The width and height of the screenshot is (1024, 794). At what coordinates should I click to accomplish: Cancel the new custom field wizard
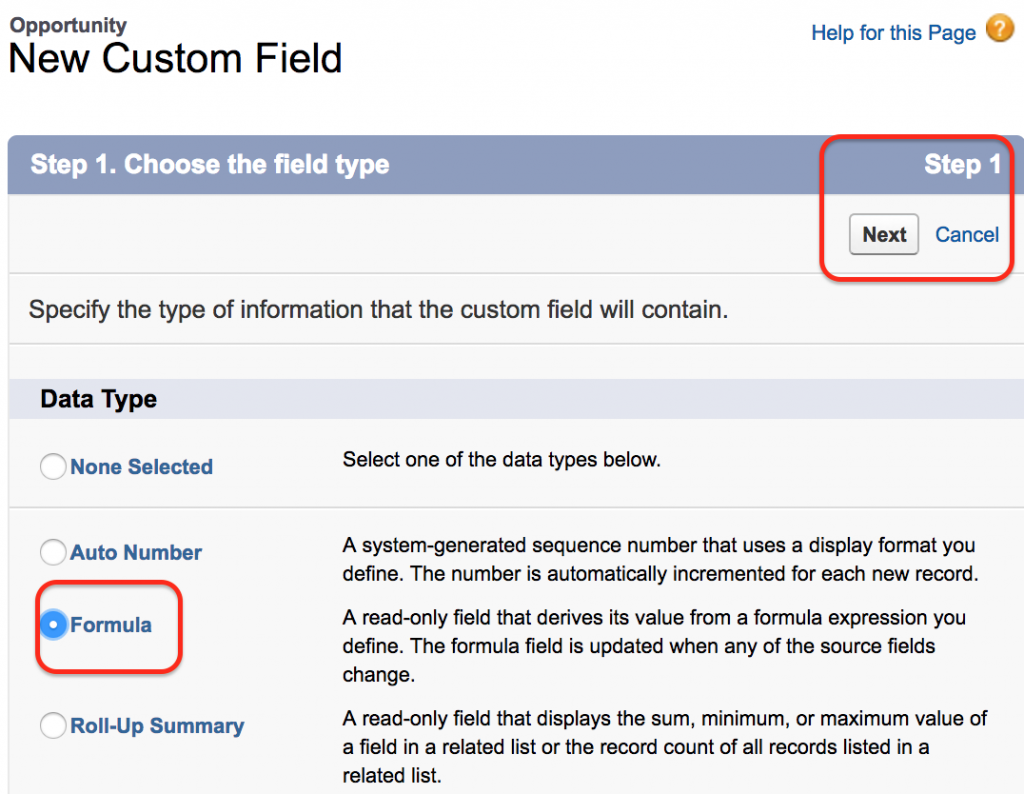coord(967,234)
